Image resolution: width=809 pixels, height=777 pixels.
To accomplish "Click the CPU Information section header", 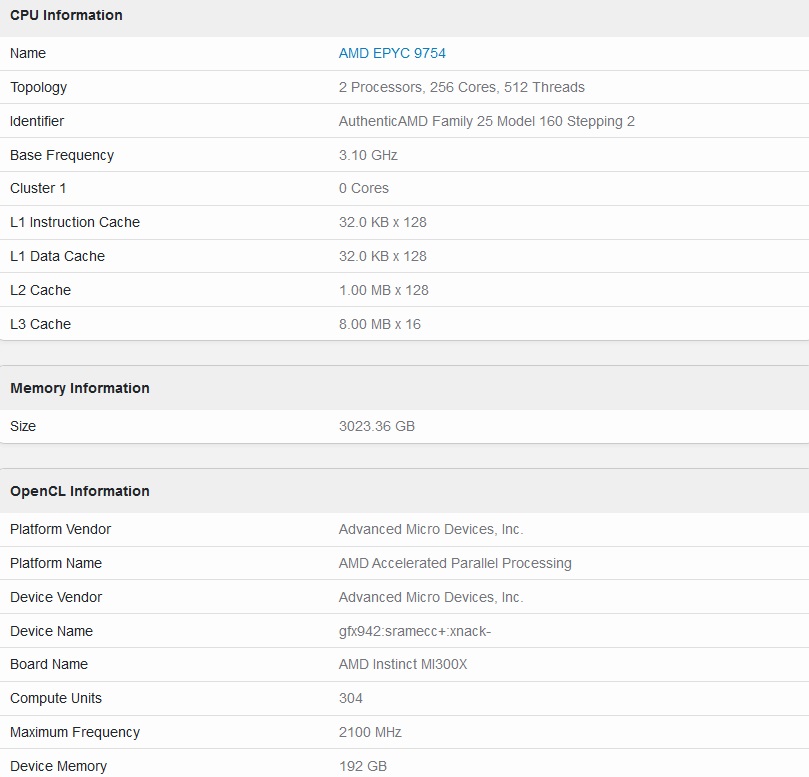I will 67,15.
